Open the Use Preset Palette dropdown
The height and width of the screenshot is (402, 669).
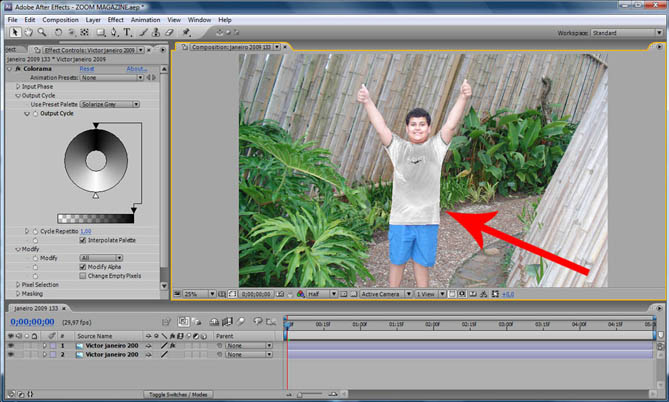[x=109, y=104]
